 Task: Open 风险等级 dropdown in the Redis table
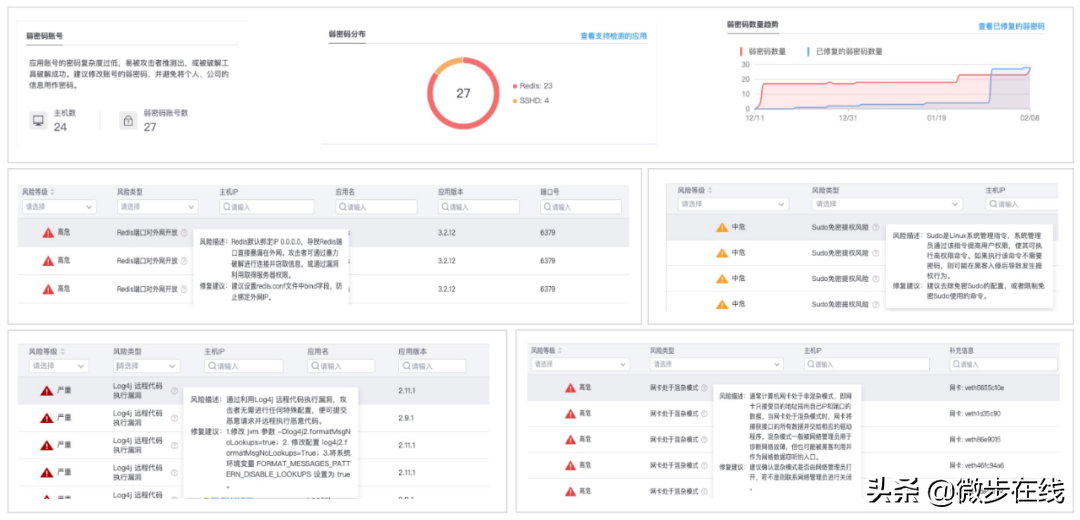[61, 207]
